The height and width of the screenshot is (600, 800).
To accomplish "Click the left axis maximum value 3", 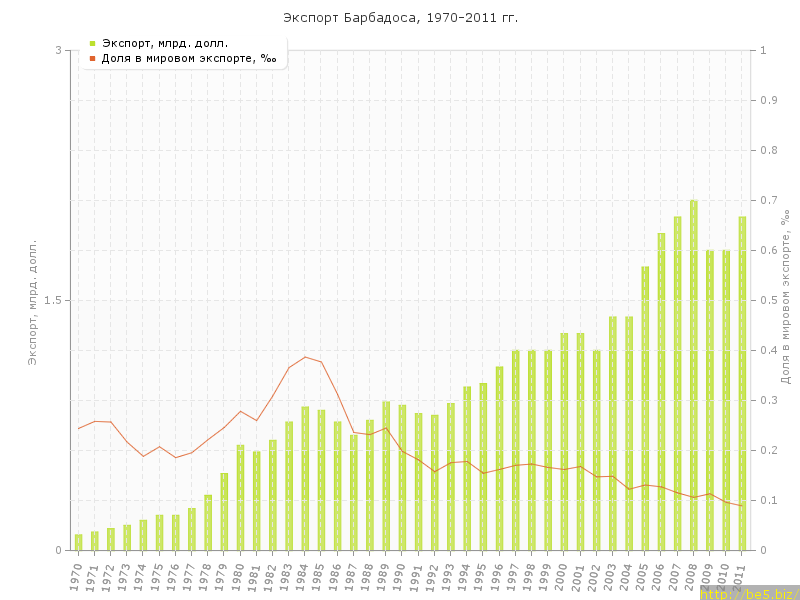I will pyautogui.click(x=58, y=50).
